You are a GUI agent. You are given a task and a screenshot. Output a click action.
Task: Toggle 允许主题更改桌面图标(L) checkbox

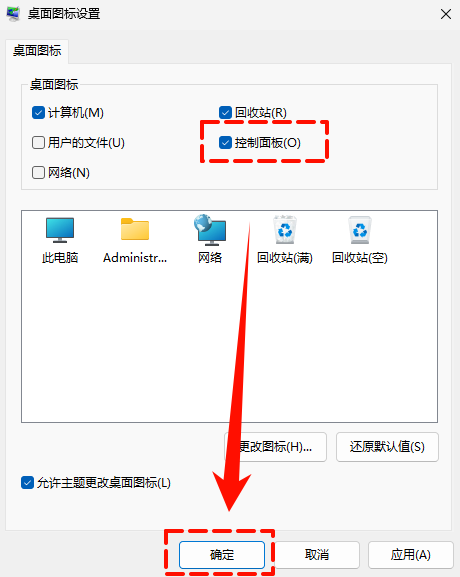tap(28, 483)
